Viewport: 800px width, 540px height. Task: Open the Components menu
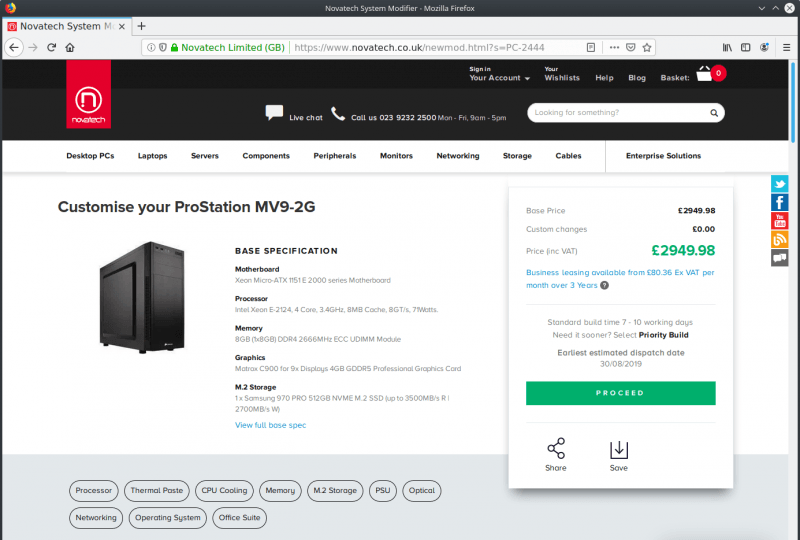266,156
